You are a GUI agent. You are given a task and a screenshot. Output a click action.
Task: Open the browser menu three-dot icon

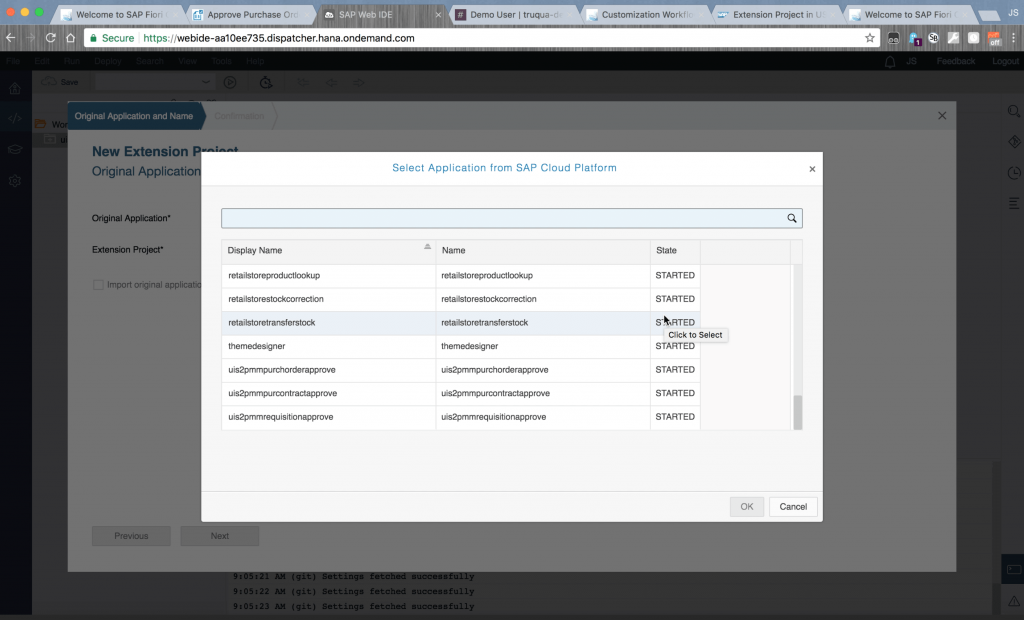(1014, 38)
